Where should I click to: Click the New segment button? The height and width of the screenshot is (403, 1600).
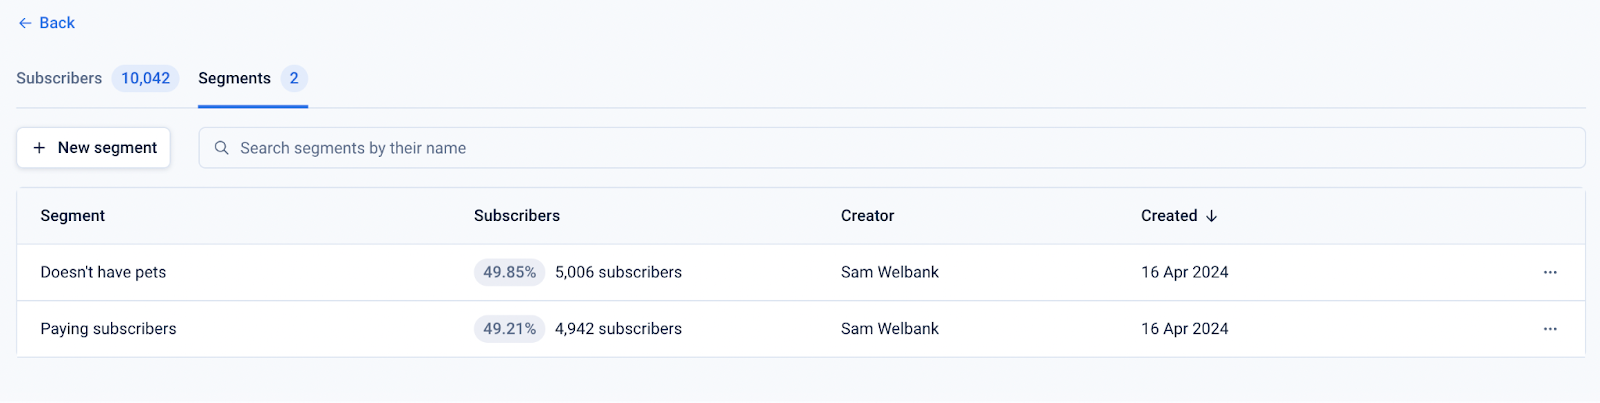[x=94, y=148]
